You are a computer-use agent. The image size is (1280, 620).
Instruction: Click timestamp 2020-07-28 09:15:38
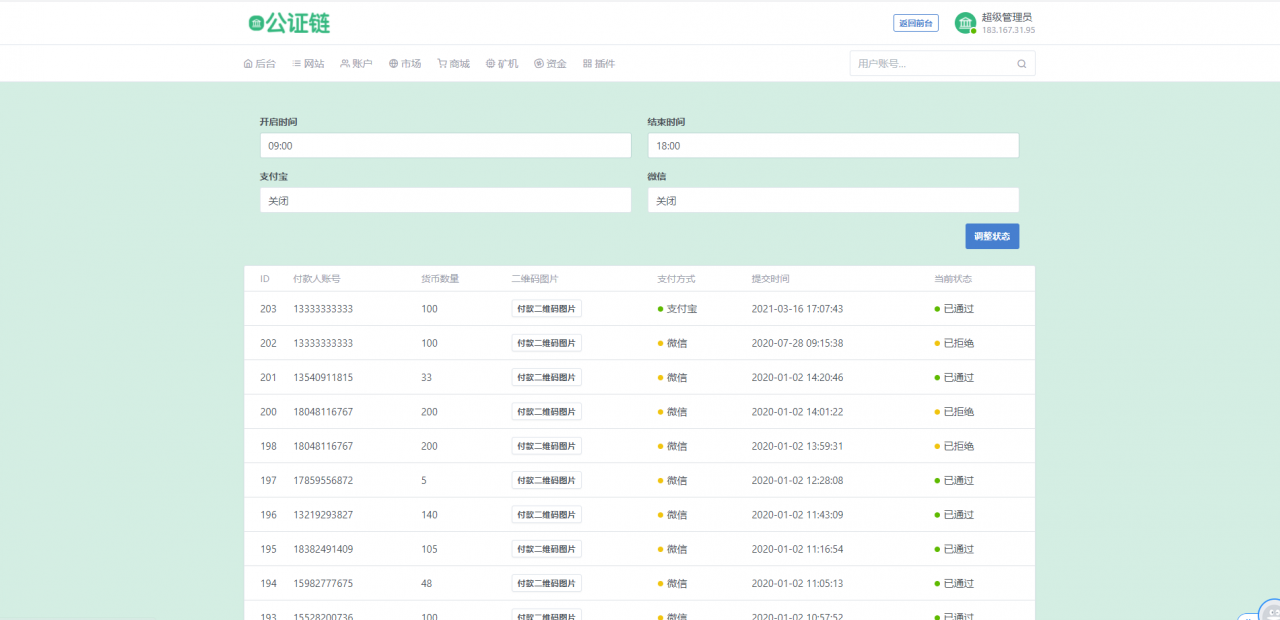(x=797, y=343)
